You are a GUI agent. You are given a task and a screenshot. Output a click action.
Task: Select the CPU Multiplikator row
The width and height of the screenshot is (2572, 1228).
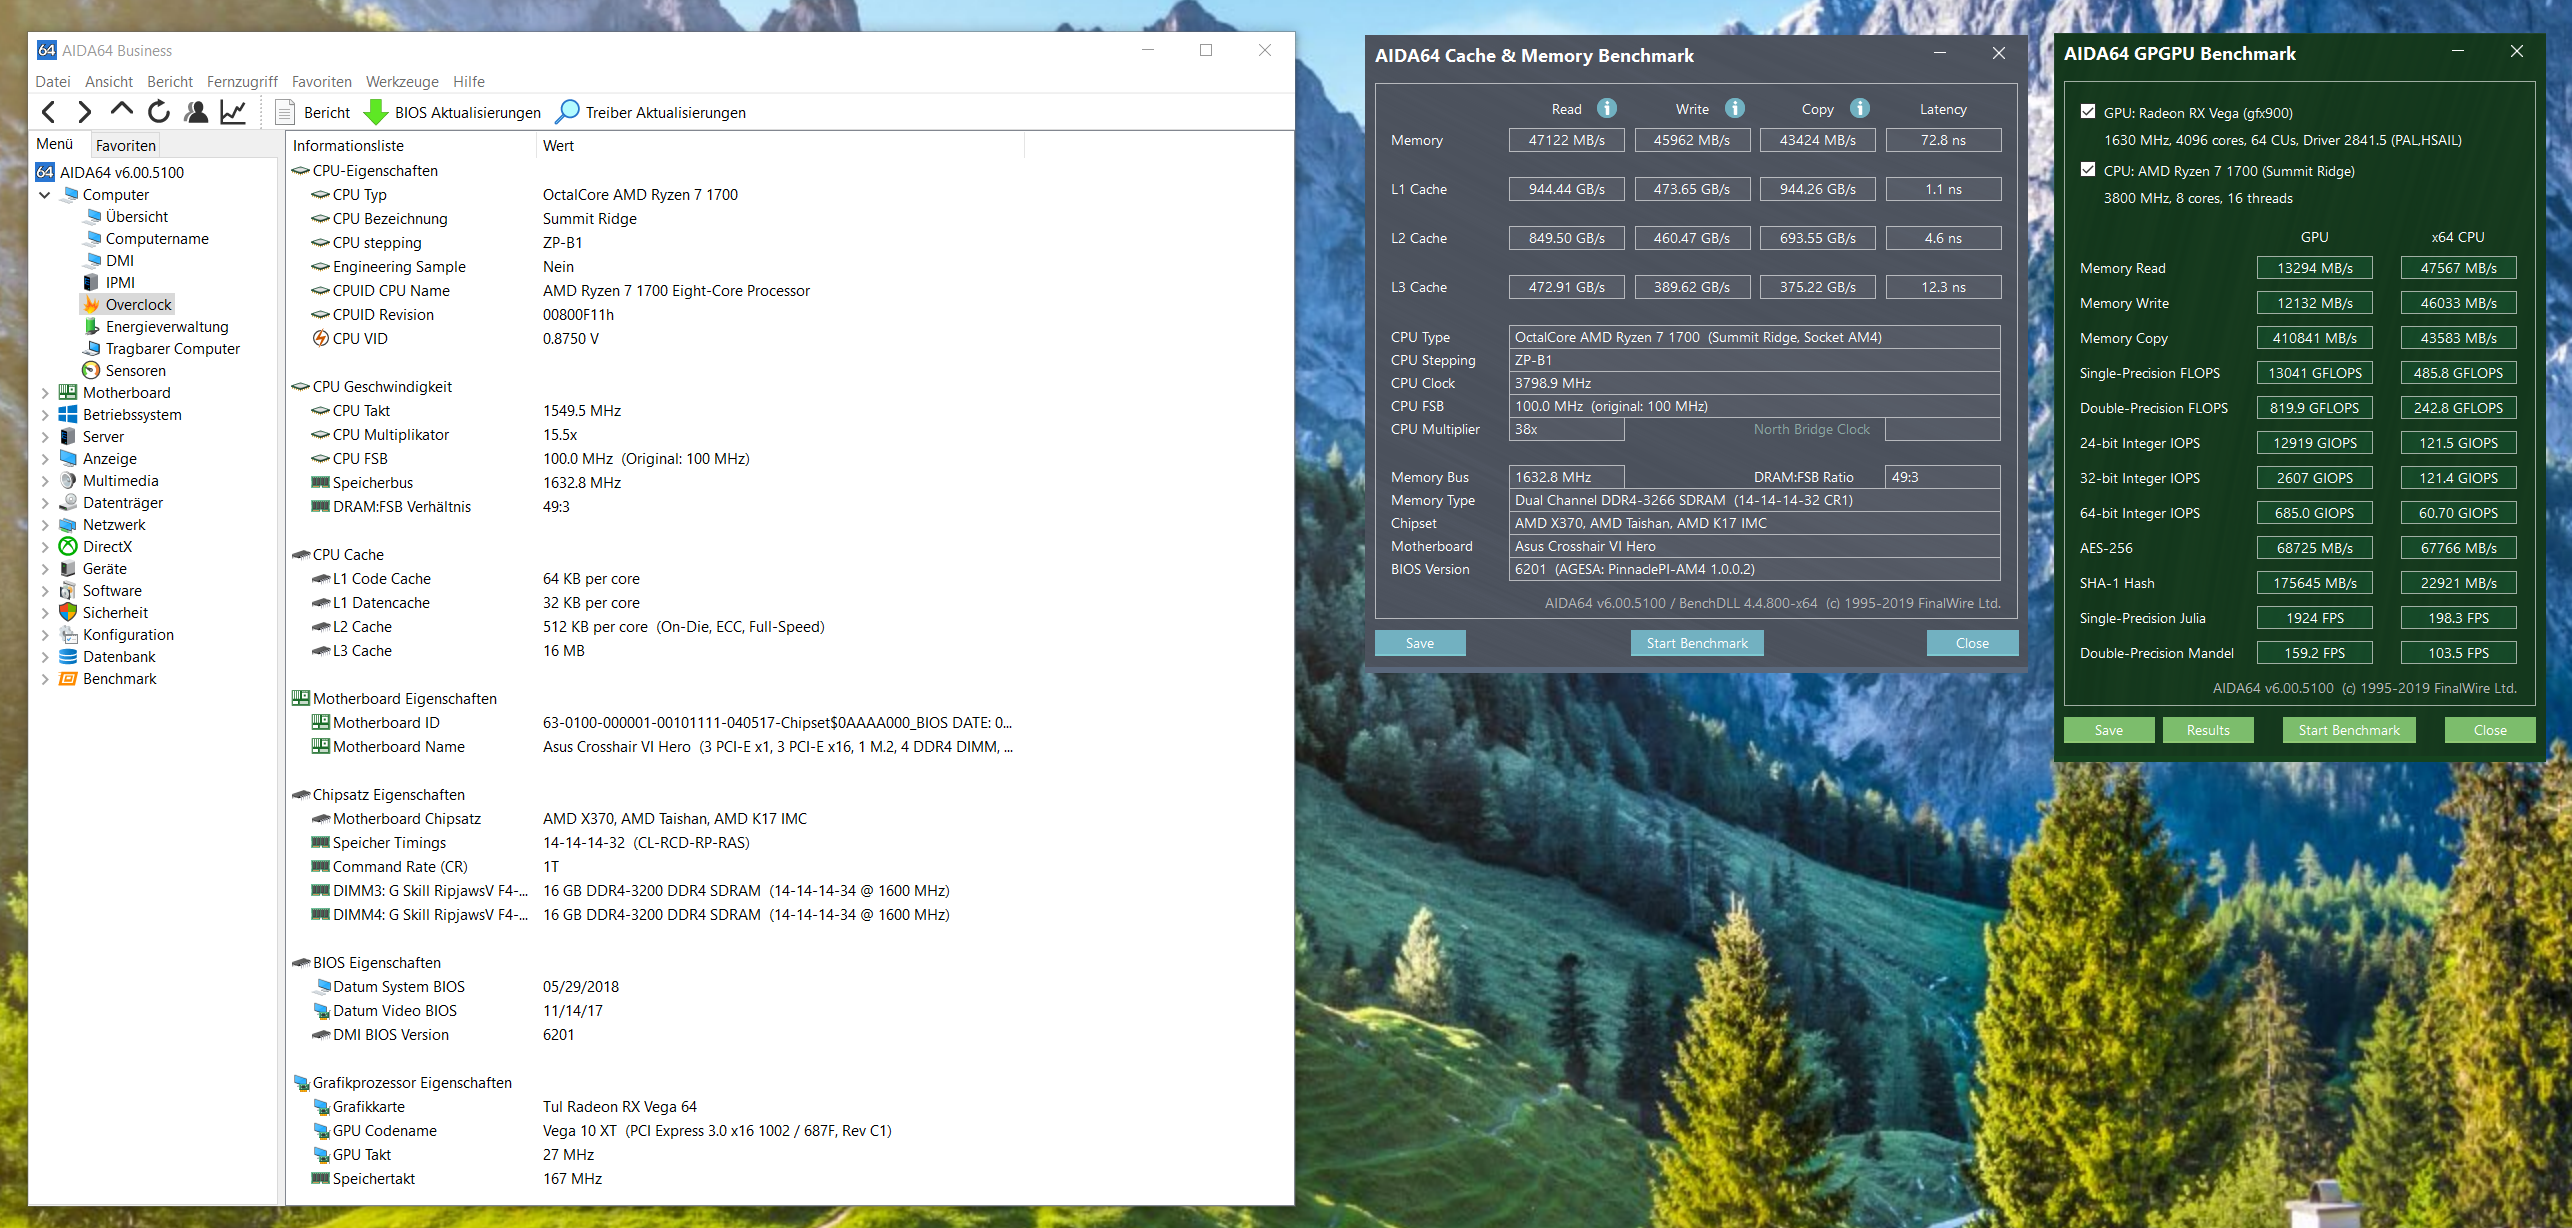pyautogui.click(x=391, y=435)
